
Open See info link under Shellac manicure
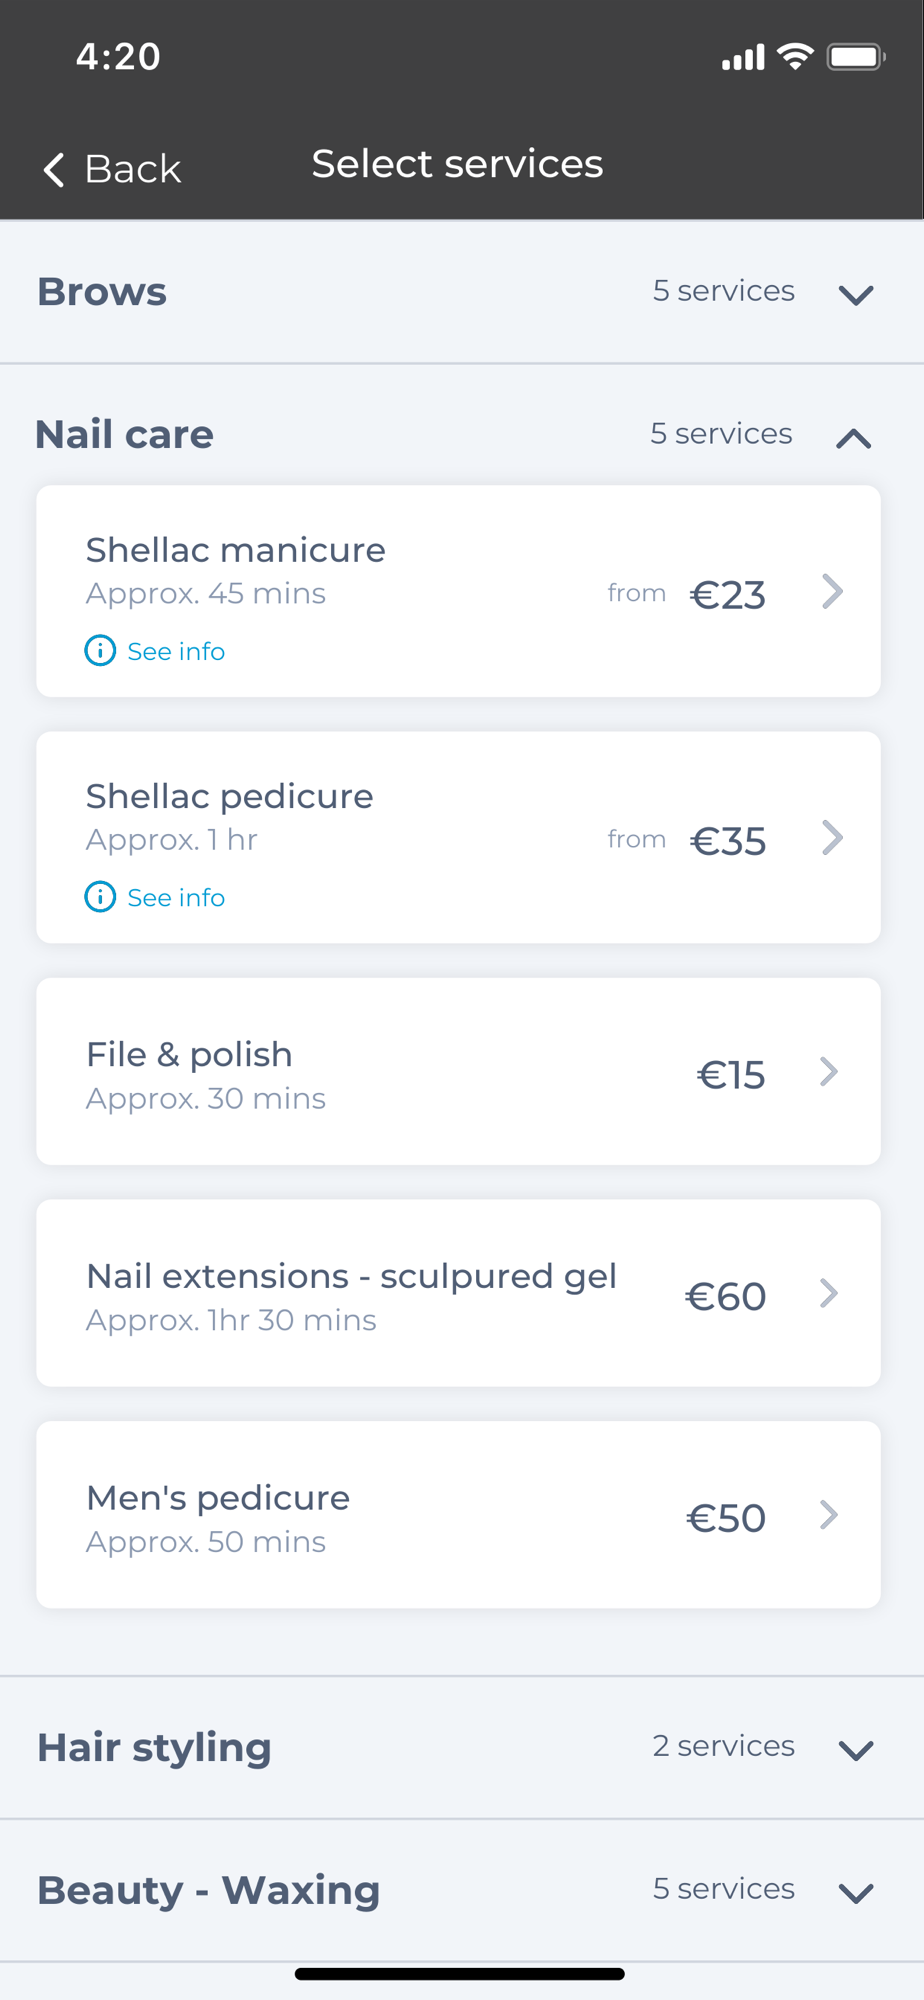tap(176, 651)
